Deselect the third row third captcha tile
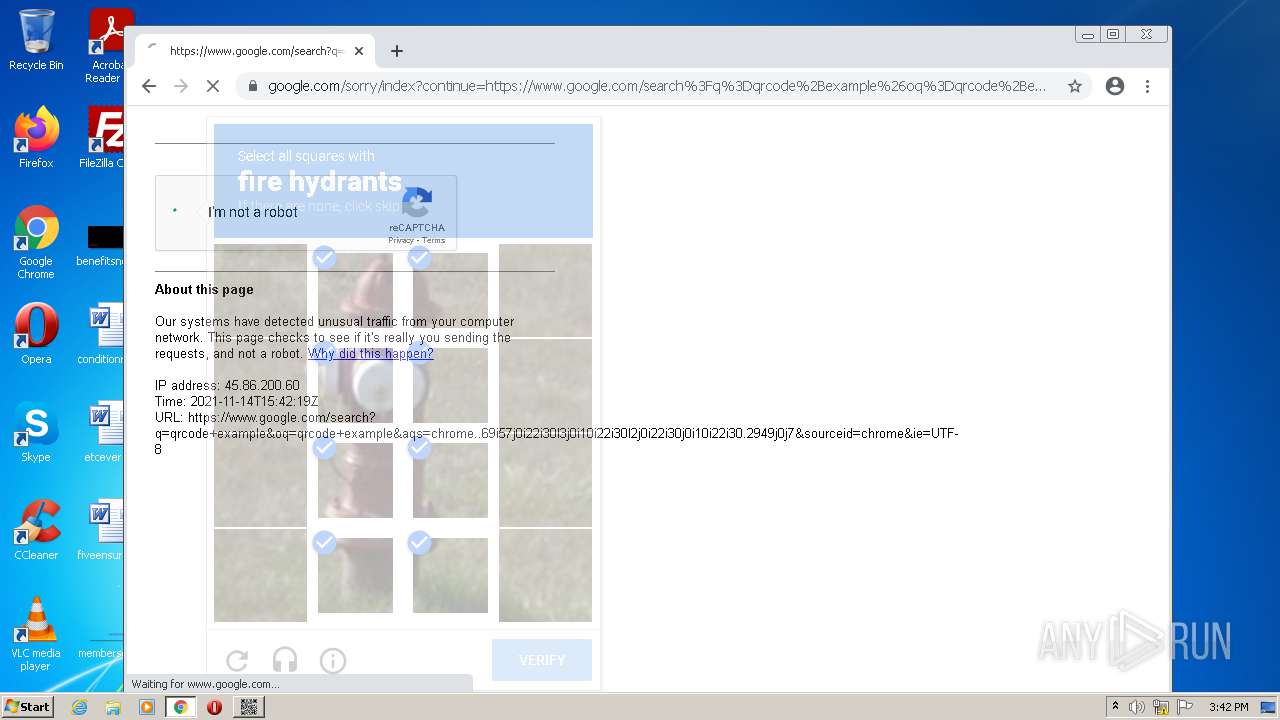1280x720 pixels. (450, 481)
